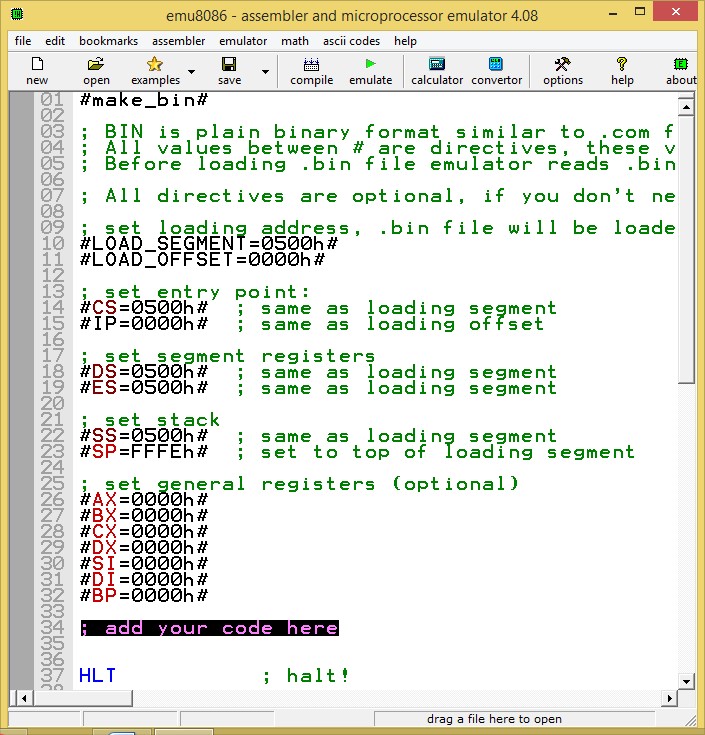Click the #LOAD_SEGMENT=0500h# line
Screen dimensions: 705x735
point(208,244)
